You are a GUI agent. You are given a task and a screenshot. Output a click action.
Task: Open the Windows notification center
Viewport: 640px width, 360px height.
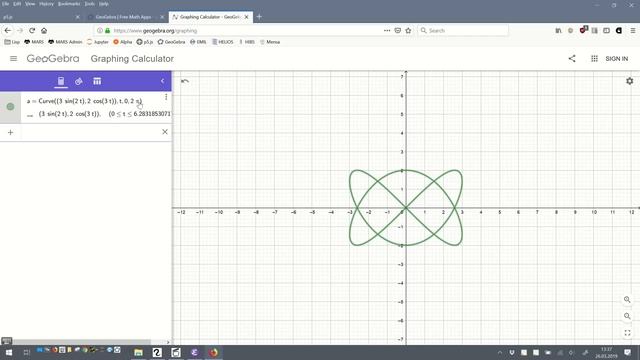coord(627,352)
